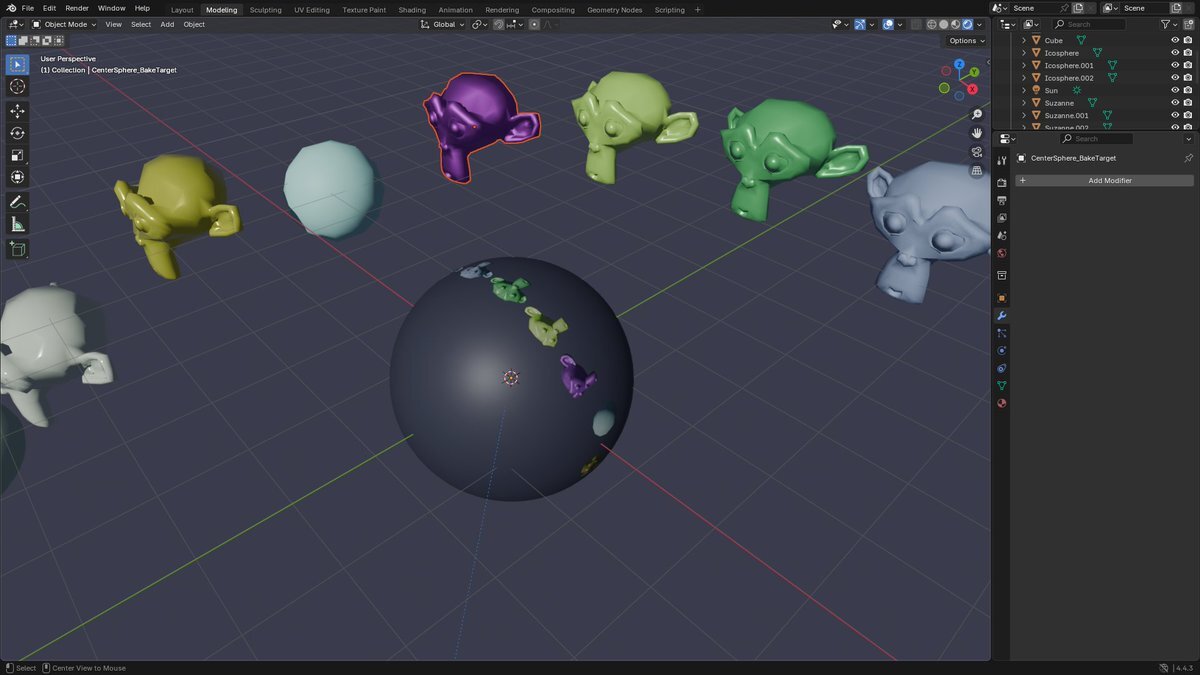The height and width of the screenshot is (675, 1200).
Task: Toggle proportional editing in header
Action: 535,24
